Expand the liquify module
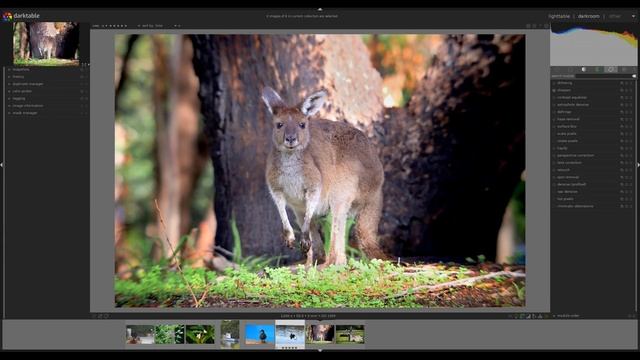Image resolution: width=640 pixels, height=360 pixels. pyautogui.click(x=562, y=148)
